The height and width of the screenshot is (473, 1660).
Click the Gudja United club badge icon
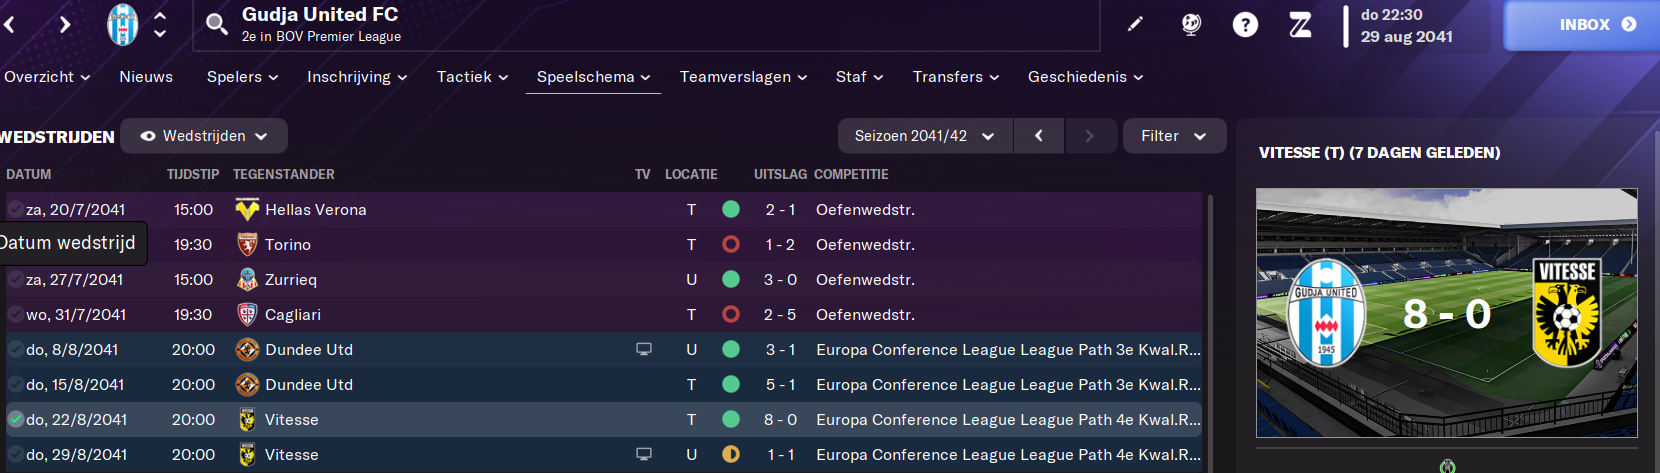[x=122, y=25]
